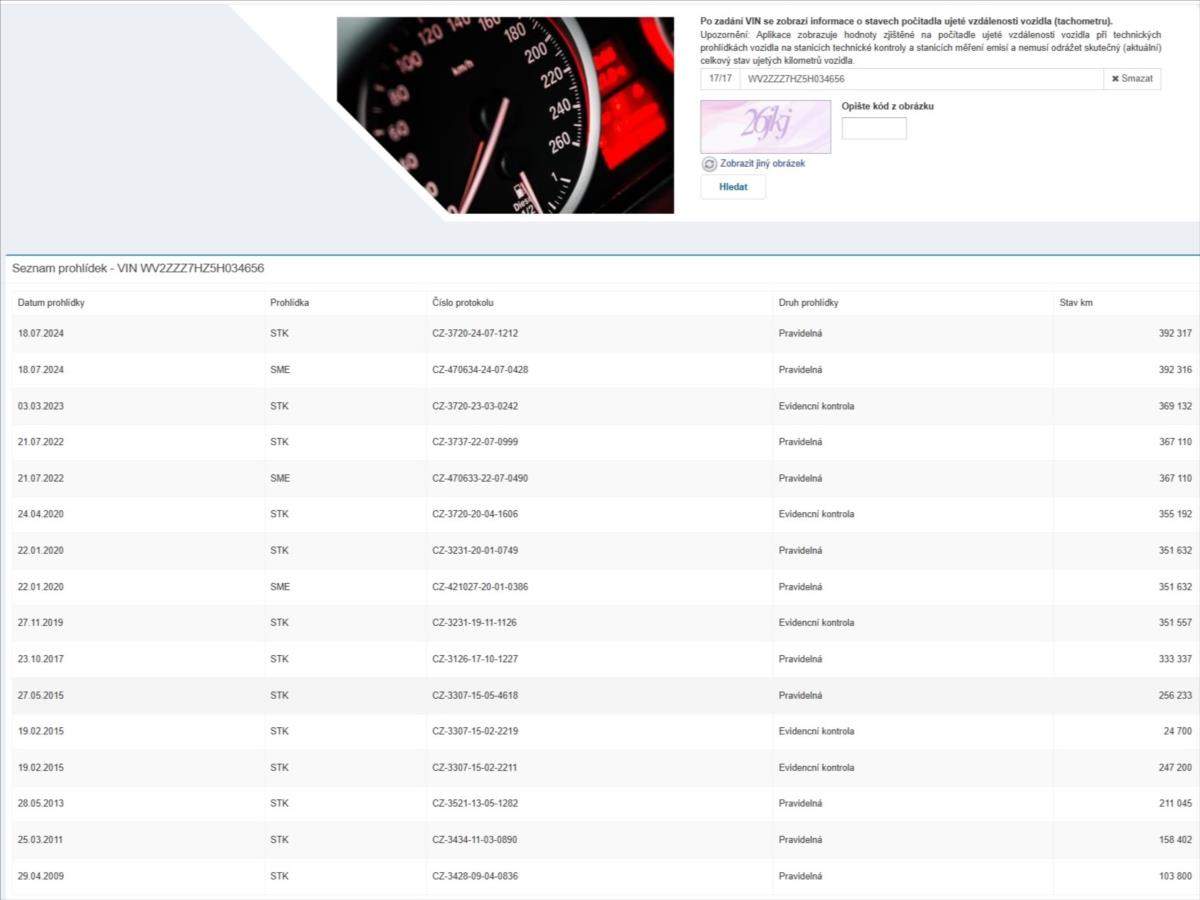Screen dimensions: 1200x900
Task: Click the 'Číslo protokolu' column header
Action: [463, 302]
